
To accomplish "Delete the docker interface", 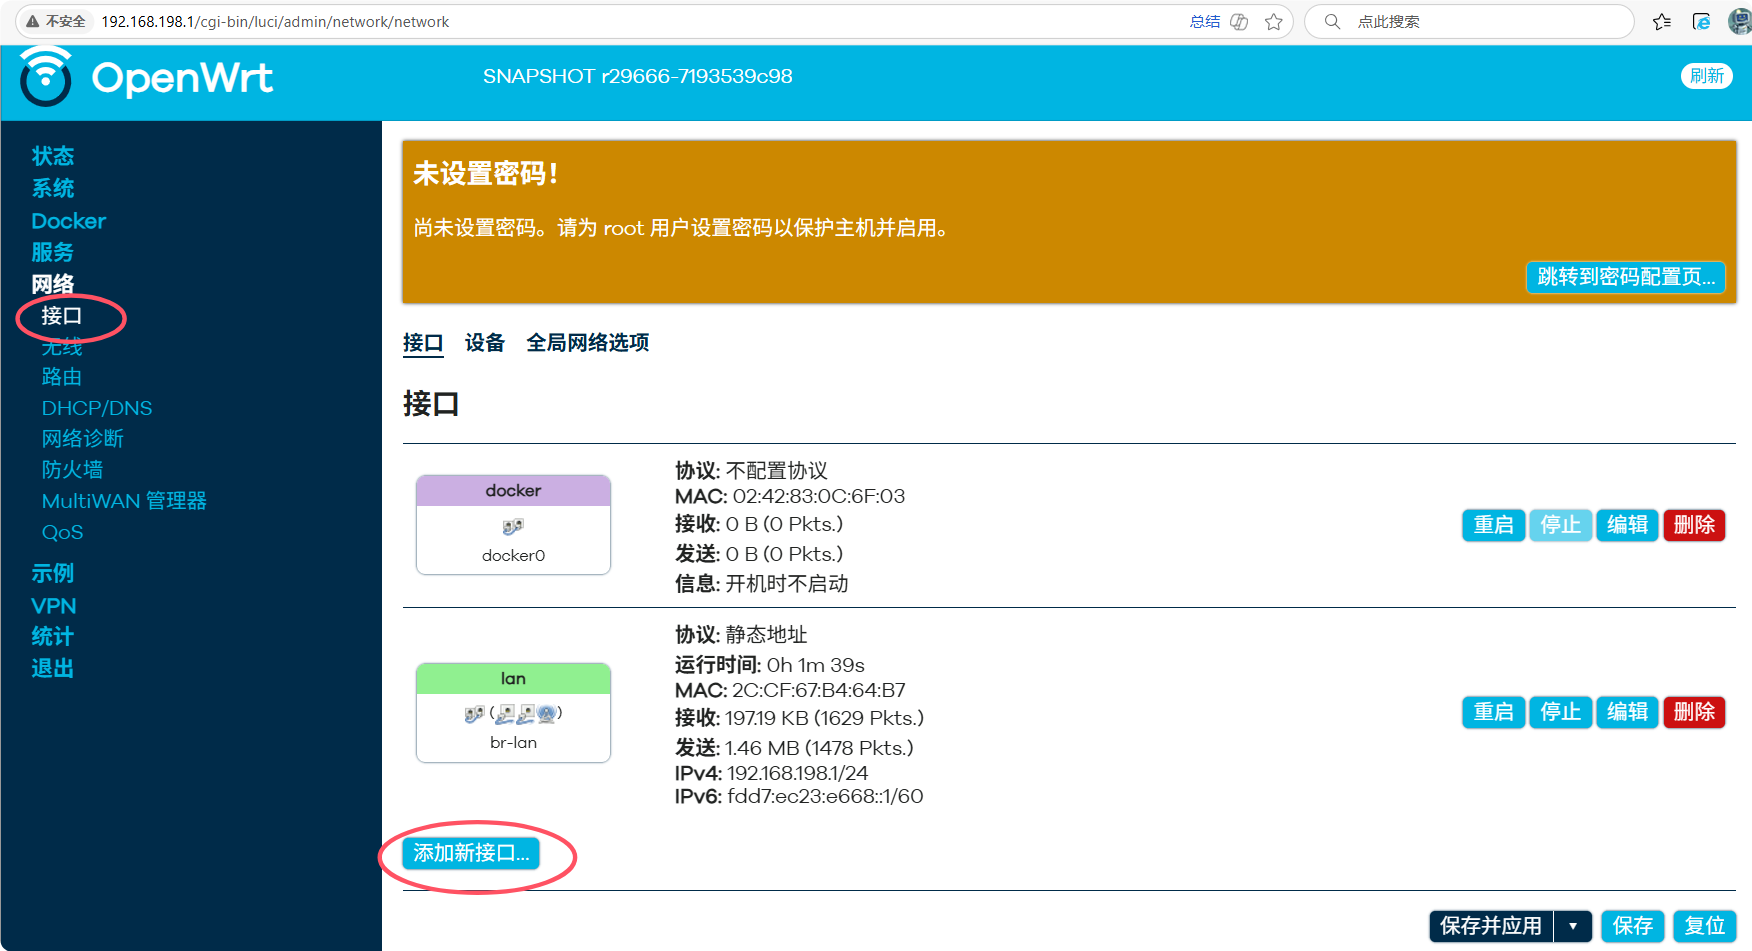I will (1694, 525).
